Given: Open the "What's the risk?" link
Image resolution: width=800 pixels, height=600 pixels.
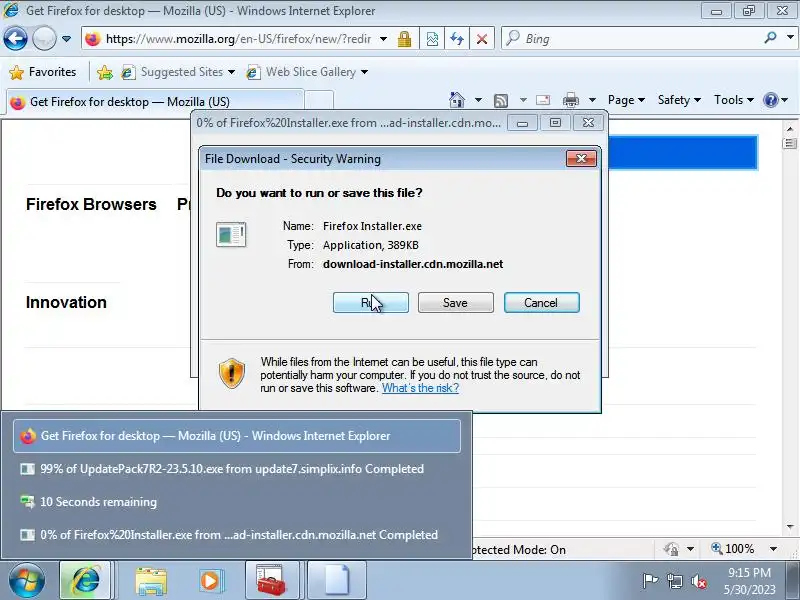Looking at the screenshot, I should [420, 388].
